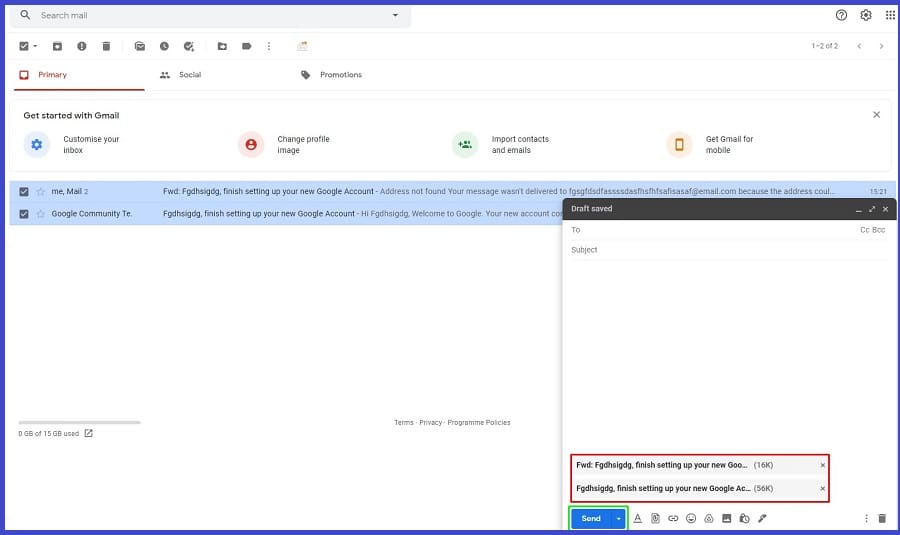Viewport: 900px width, 535px height.
Task: Open Import contacts and emails
Action: (501, 145)
